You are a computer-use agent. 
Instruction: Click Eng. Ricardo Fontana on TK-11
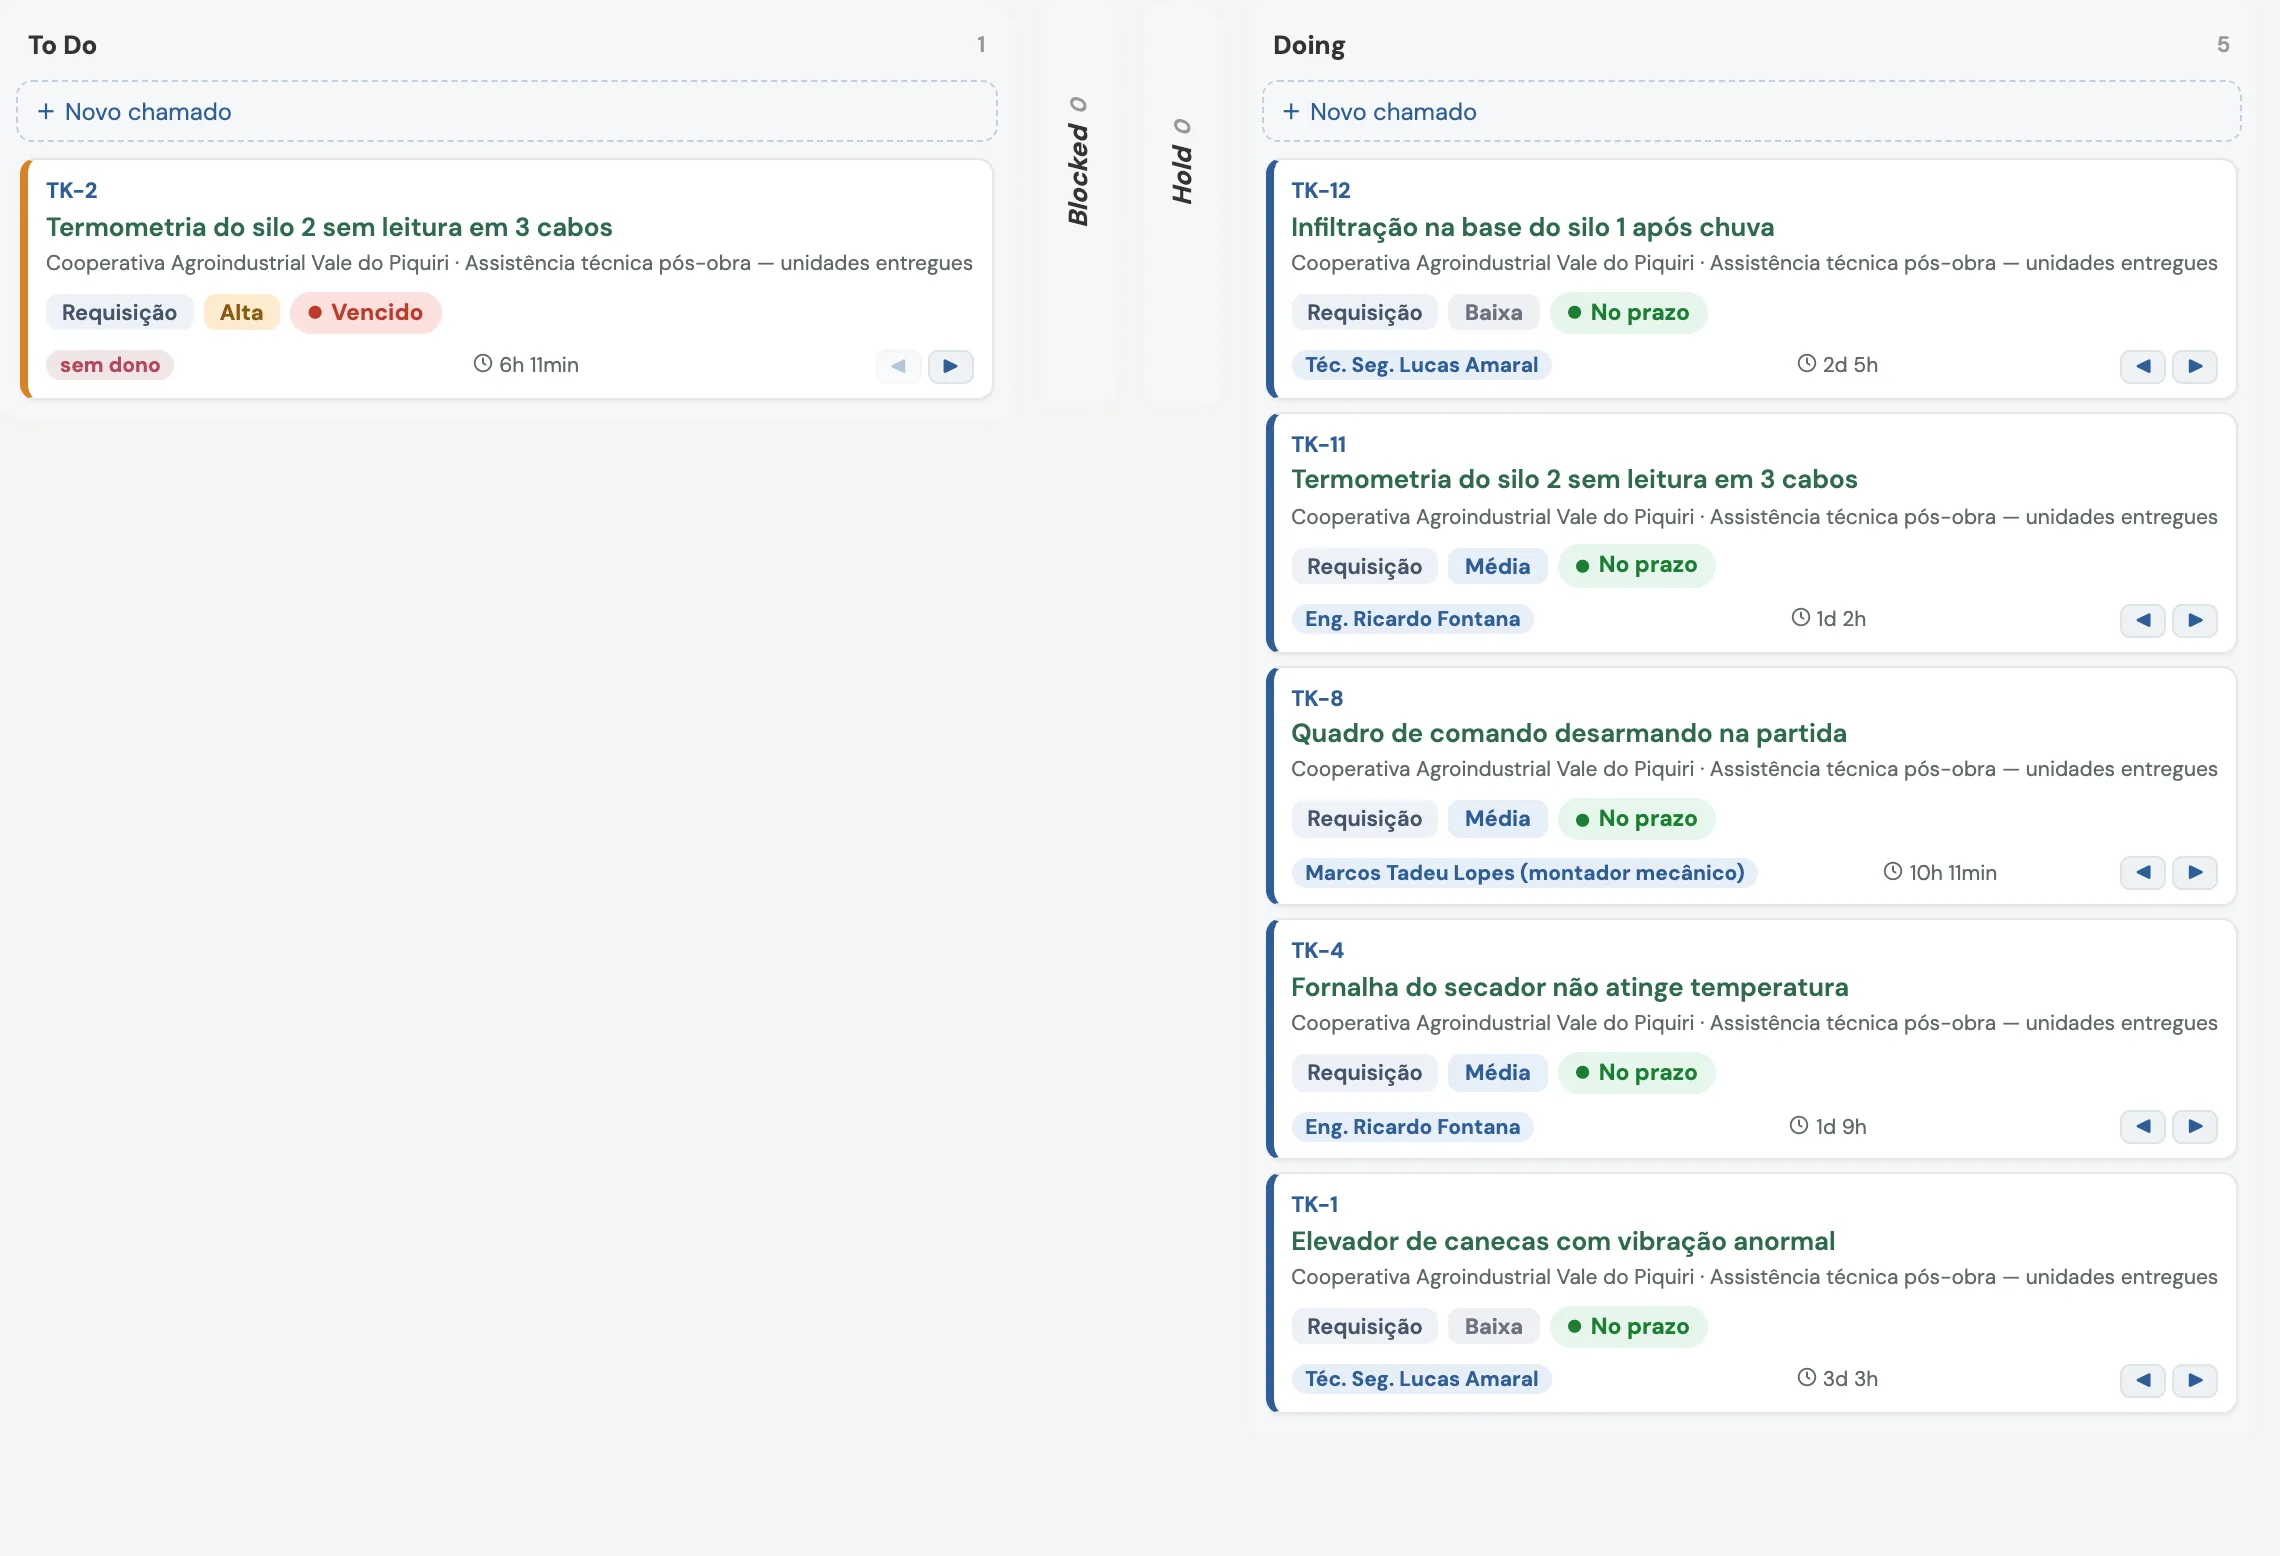click(1412, 619)
